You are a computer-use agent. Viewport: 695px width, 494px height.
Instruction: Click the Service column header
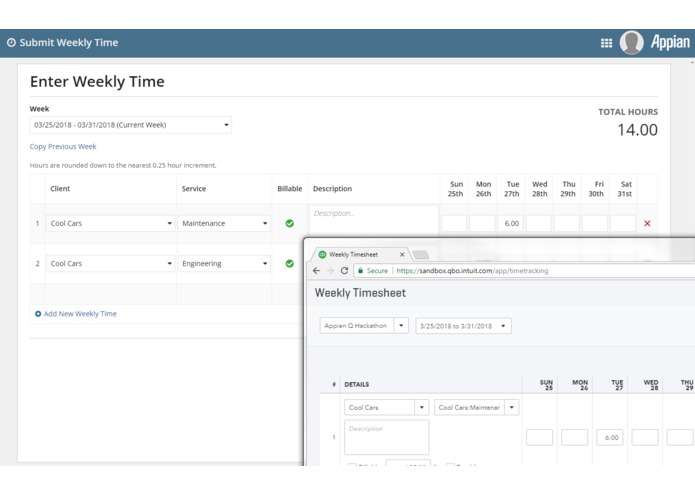(194, 189)
